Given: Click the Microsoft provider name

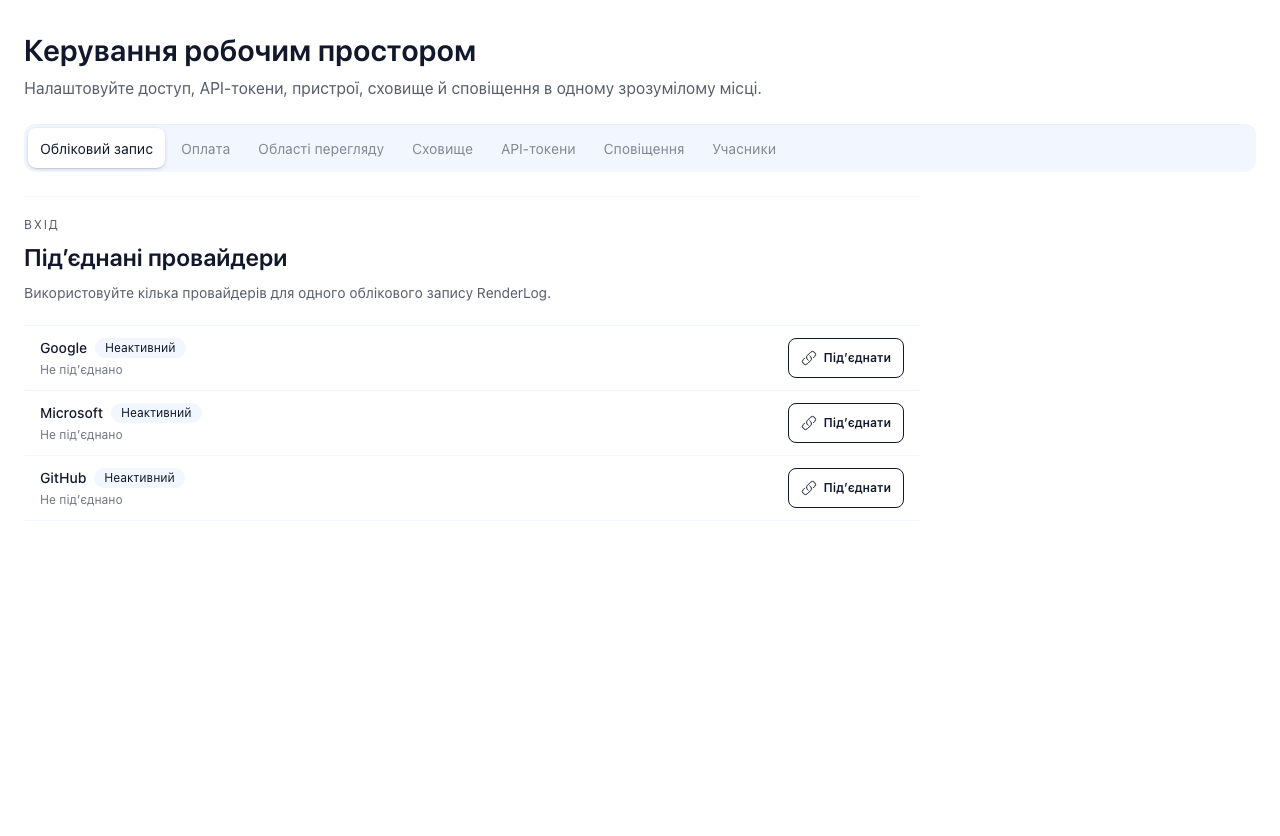Looking at the screenshot, I should pos(71,413).
